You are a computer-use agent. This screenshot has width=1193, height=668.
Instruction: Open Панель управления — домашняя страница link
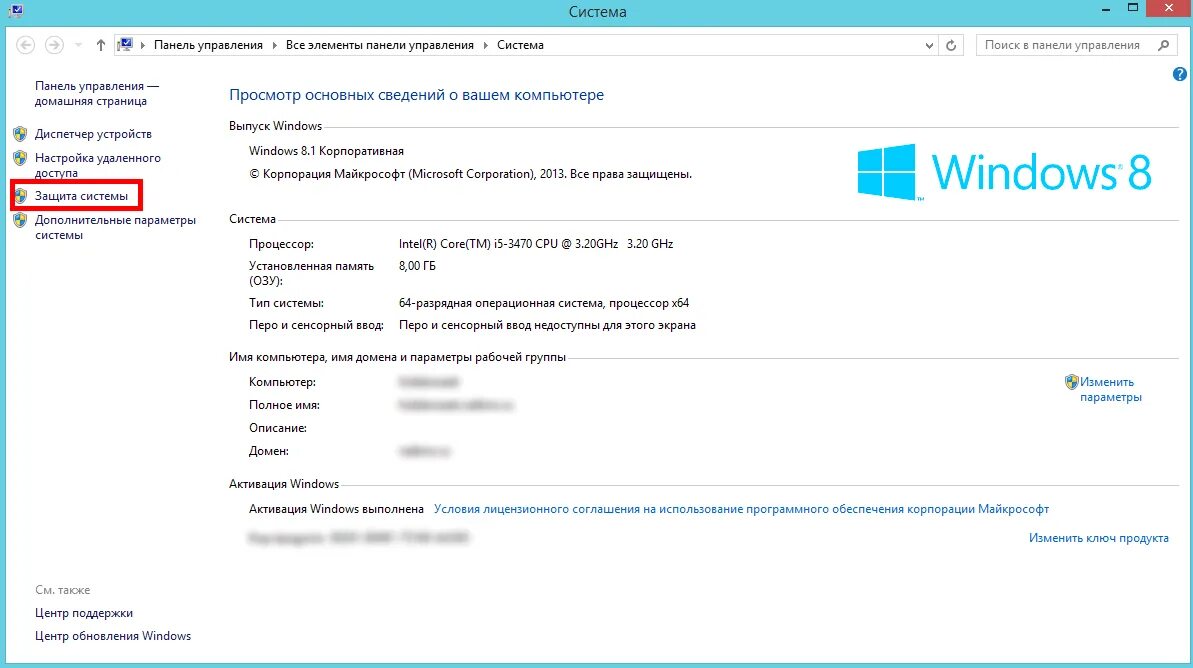pyautogui.click(x=97, y=94)
